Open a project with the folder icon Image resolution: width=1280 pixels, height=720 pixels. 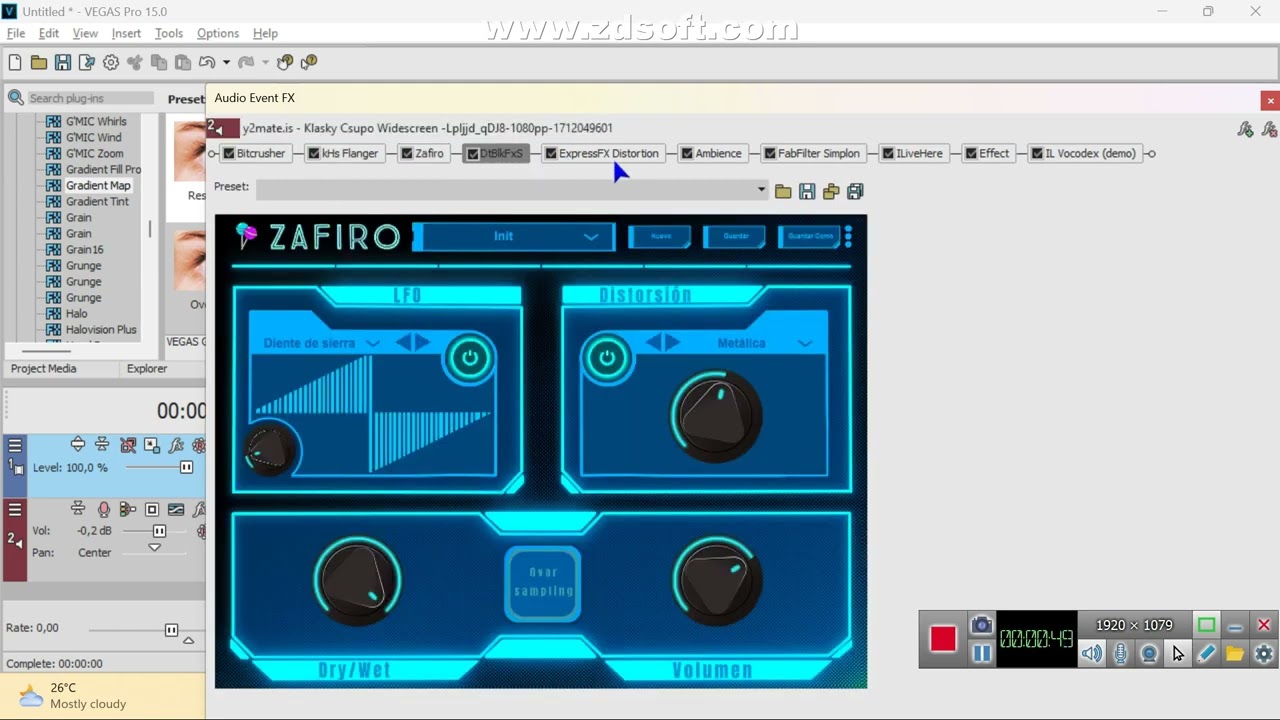tap(39, 62)
